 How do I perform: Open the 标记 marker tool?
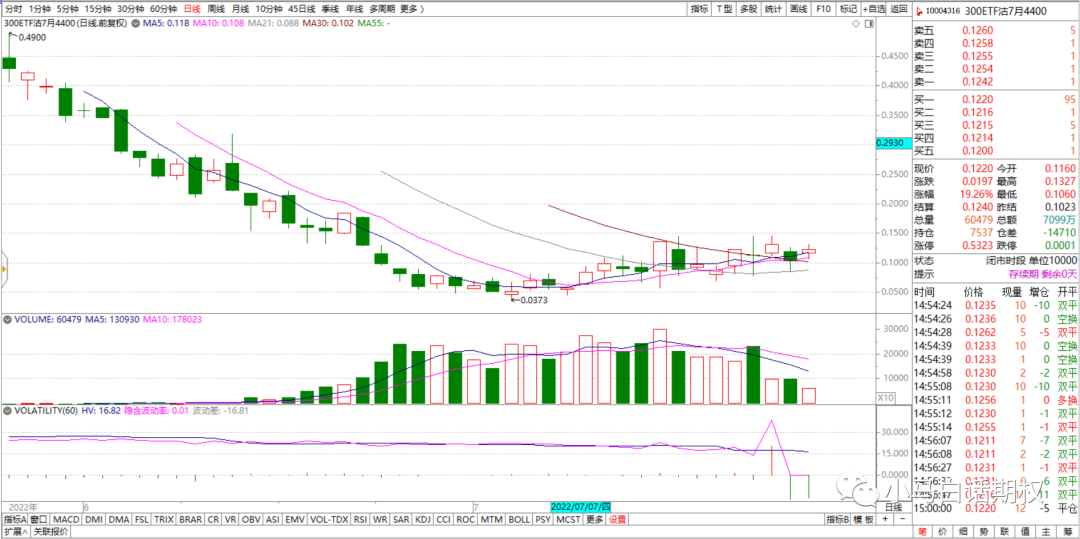tap(848, 9)
